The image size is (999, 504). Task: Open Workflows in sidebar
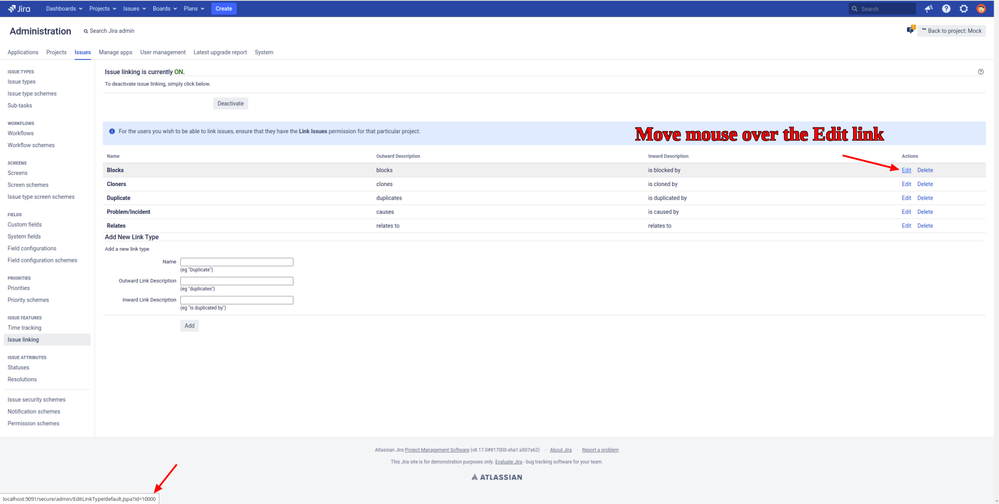[20, 133]
